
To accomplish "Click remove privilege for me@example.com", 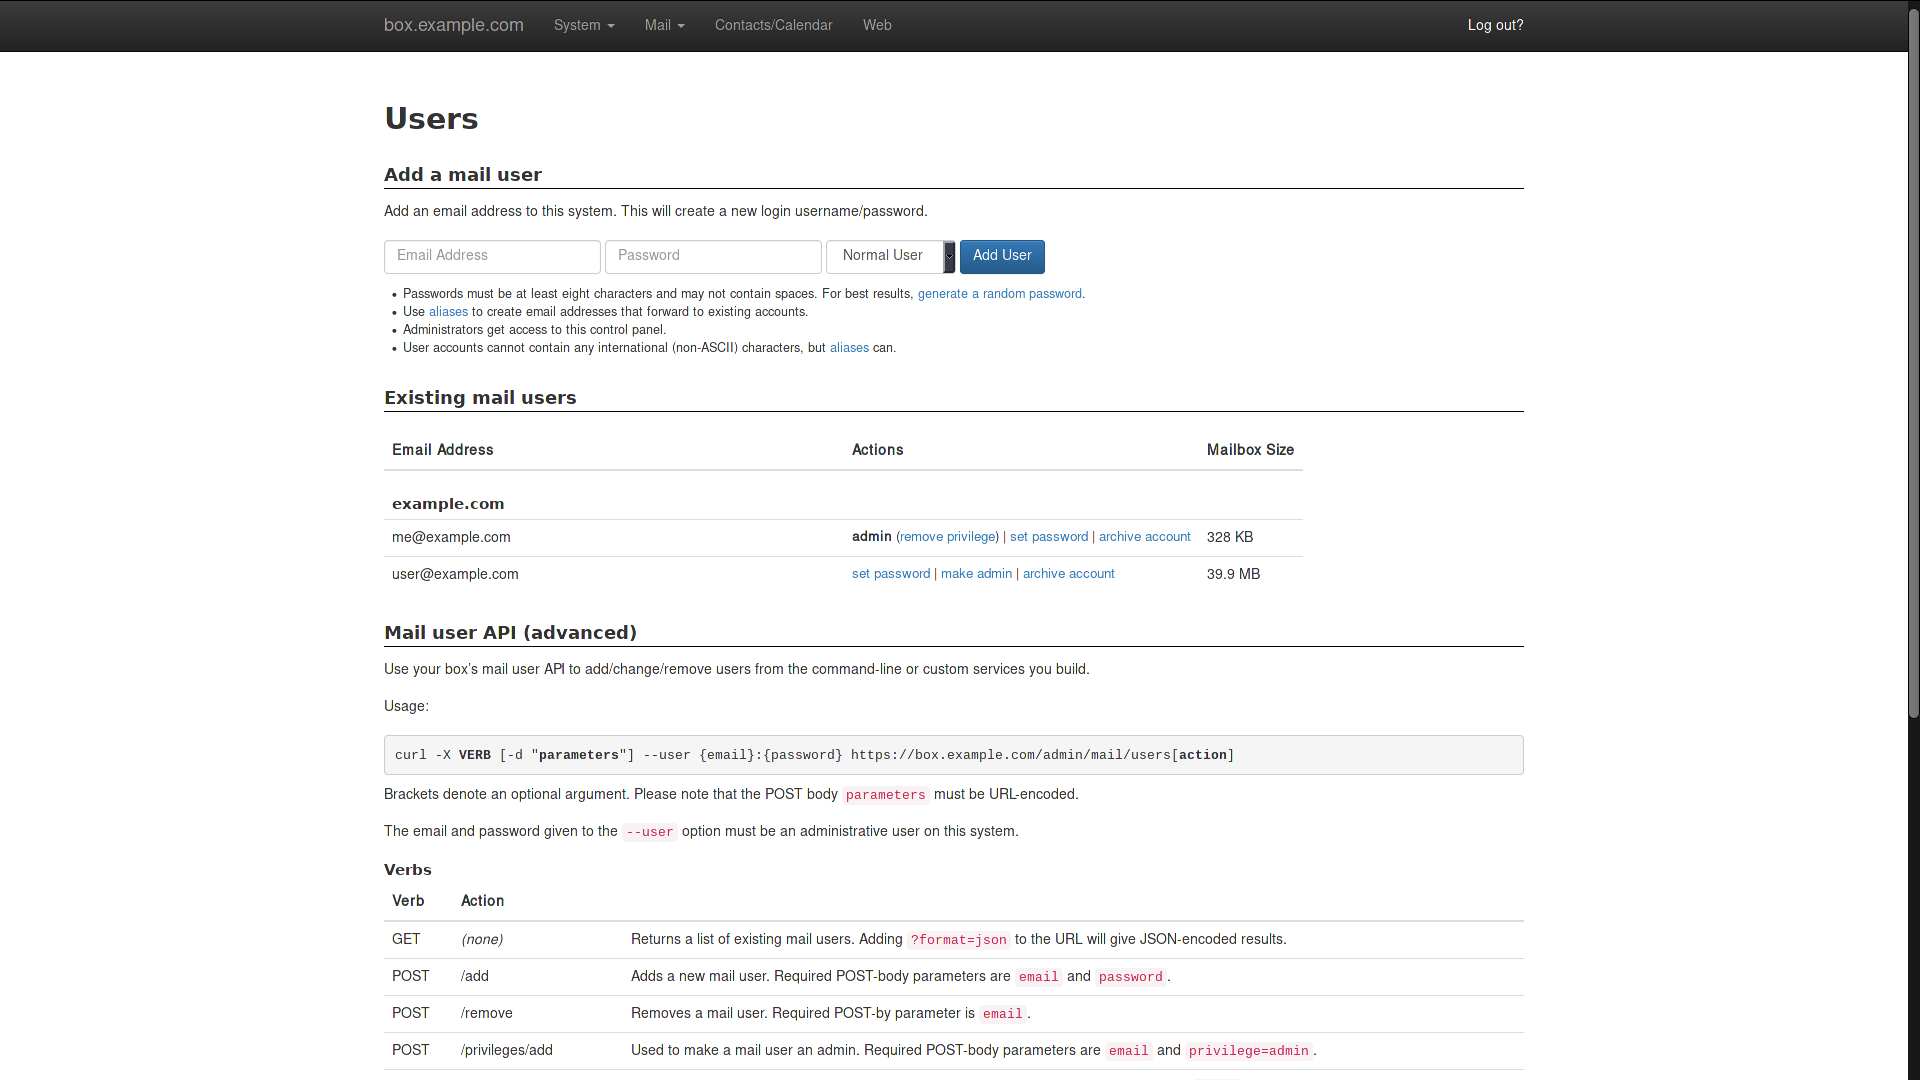I will (x=948, y=537).
